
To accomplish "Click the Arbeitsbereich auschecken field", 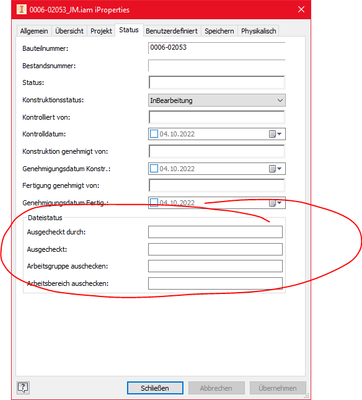I will (x=215, y=284).
